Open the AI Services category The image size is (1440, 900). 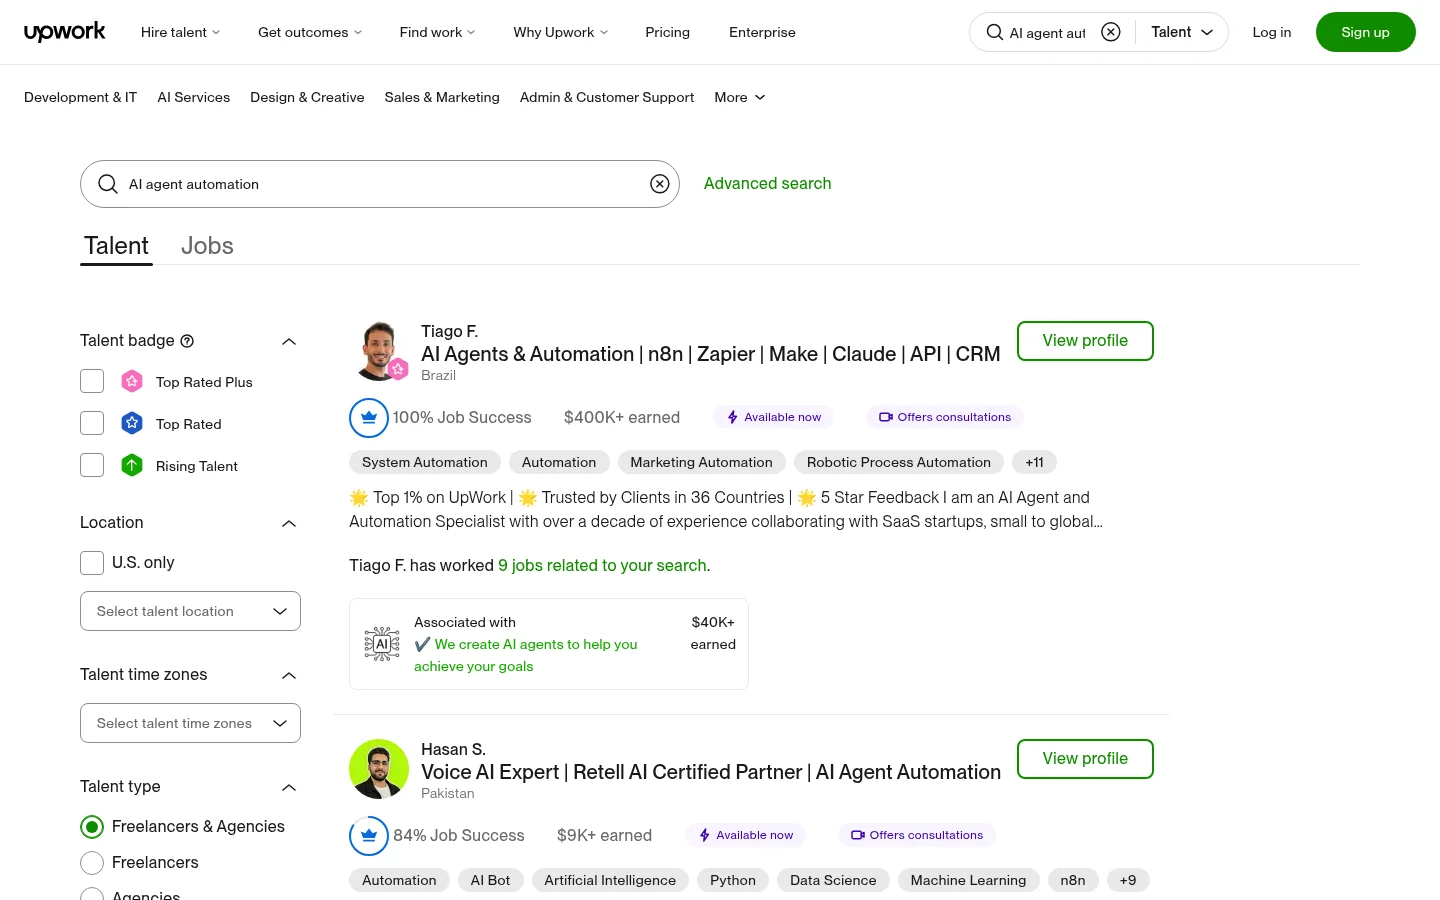[x=193, y=97]
